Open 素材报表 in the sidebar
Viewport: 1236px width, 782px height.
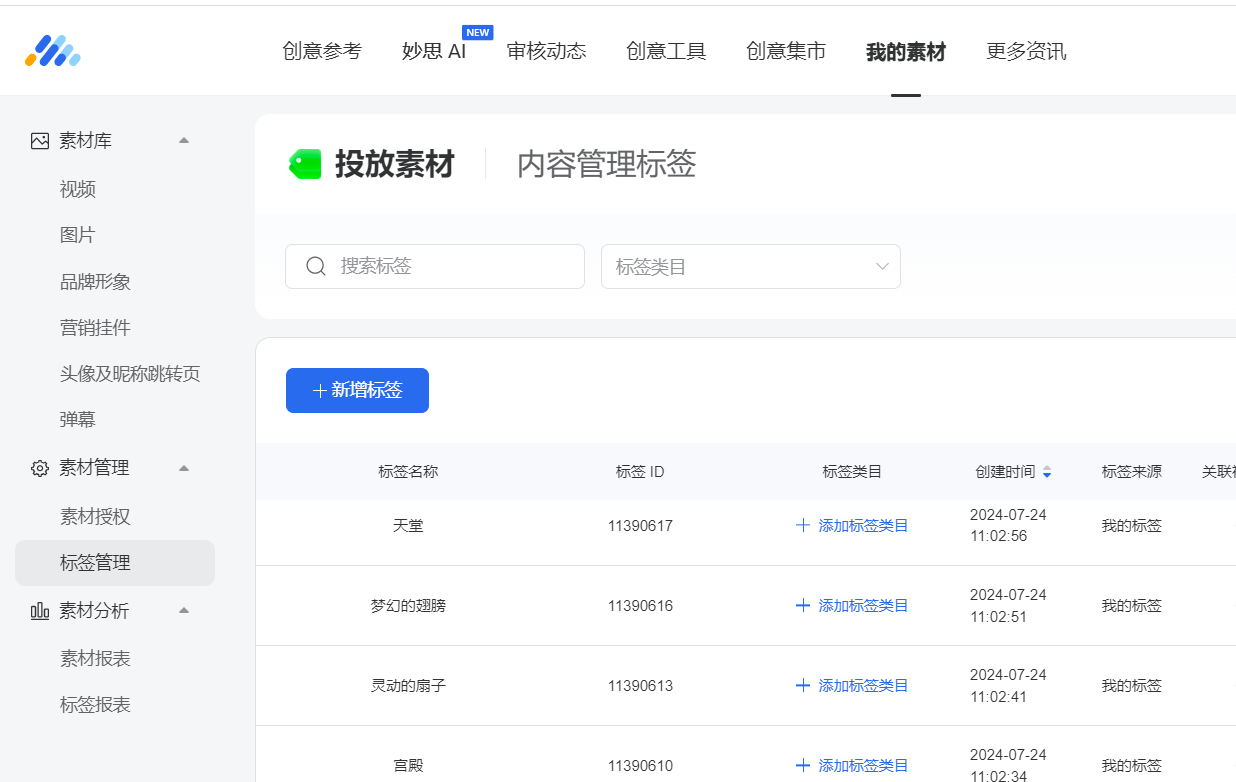click(x=95, y=659)
